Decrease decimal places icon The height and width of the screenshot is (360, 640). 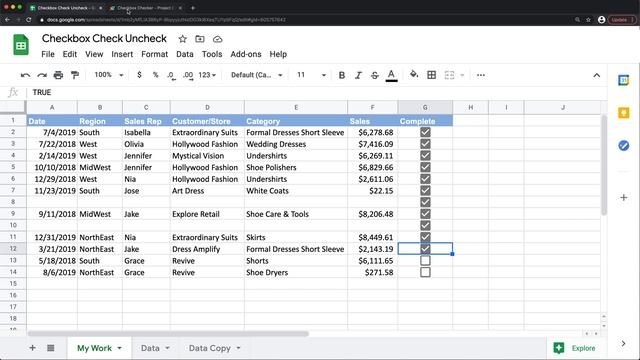[x=171, y=76]
